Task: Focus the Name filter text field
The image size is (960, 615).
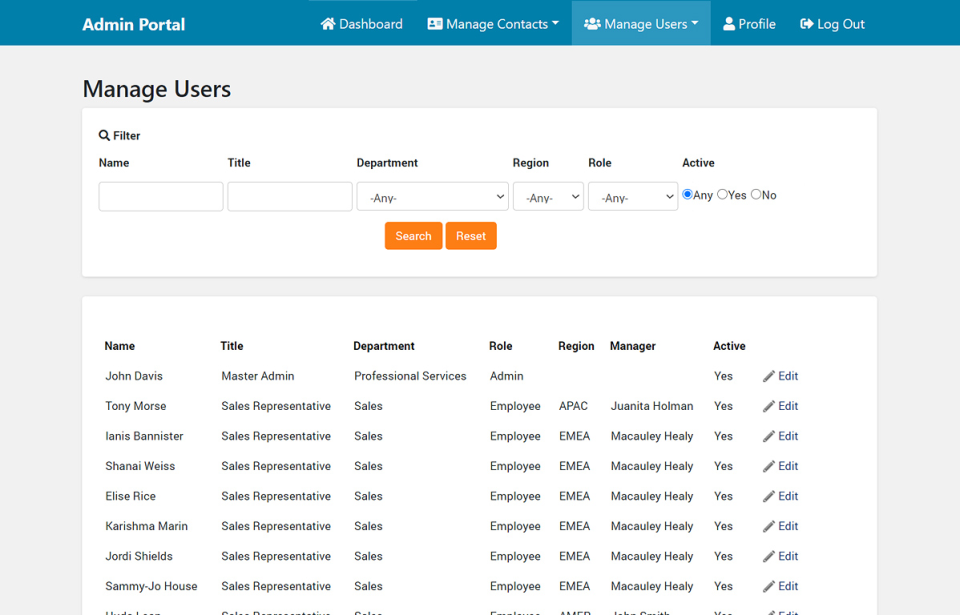Action: click(x=161, y=197)
